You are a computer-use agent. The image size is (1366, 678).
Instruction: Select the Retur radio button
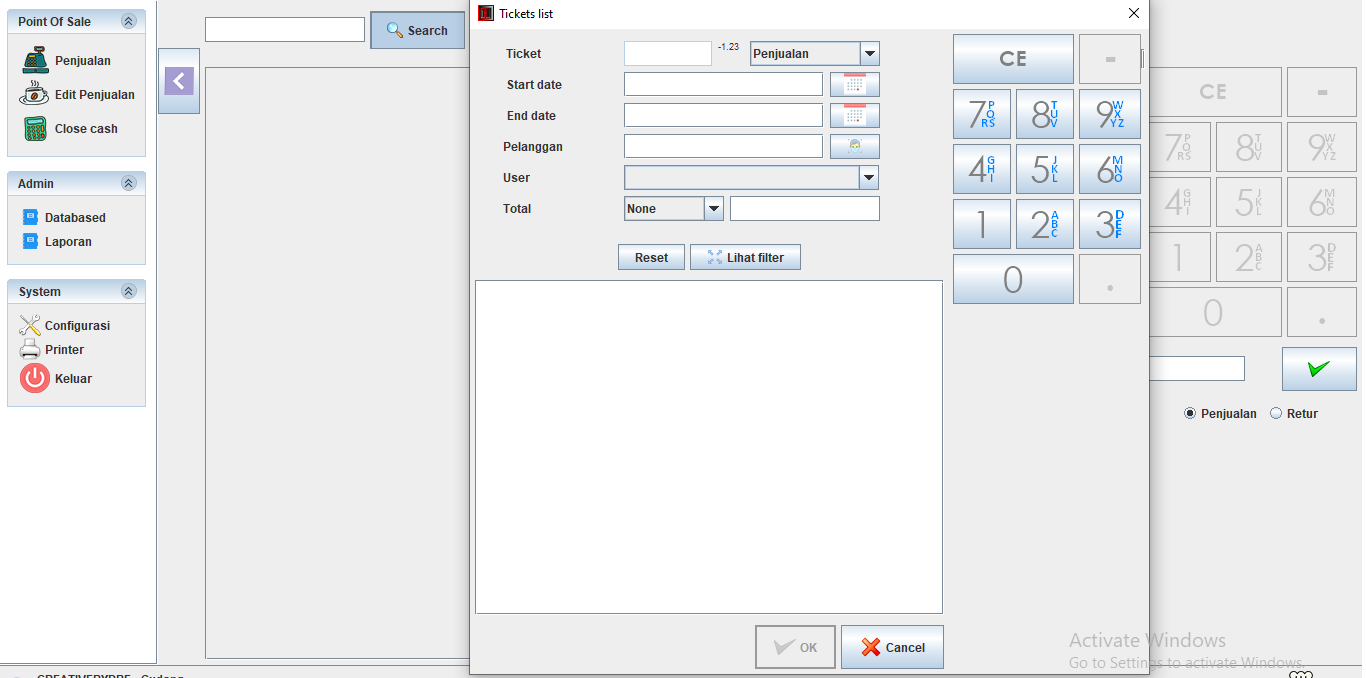tap(1276, 413)
